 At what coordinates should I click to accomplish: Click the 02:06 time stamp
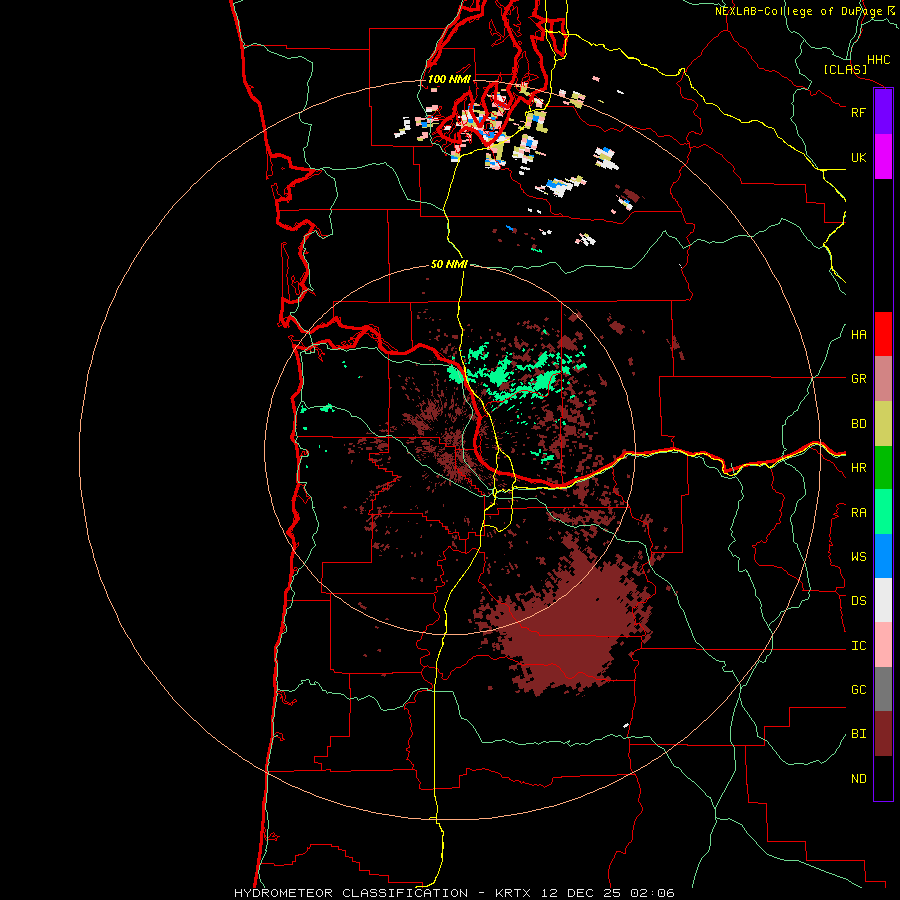tap(653, 893)
